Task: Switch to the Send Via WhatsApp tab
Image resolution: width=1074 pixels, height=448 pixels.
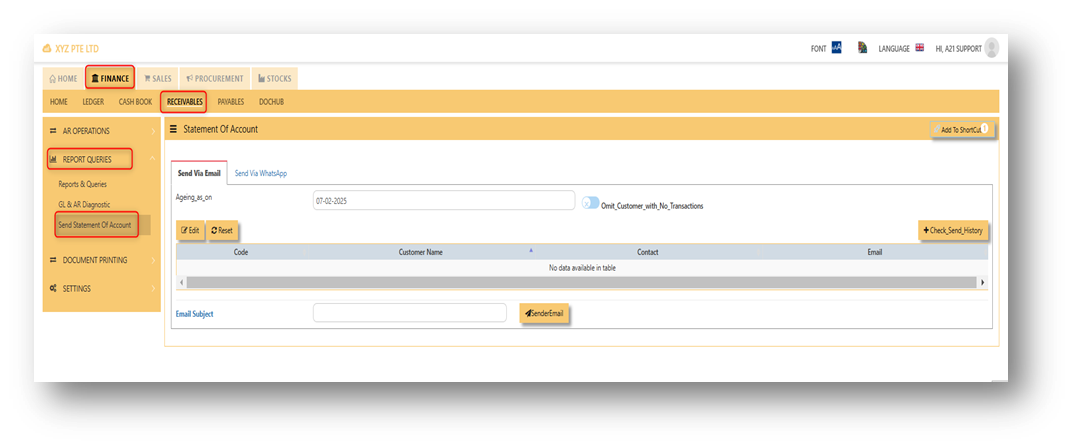Action: click(x=261, y=173)
